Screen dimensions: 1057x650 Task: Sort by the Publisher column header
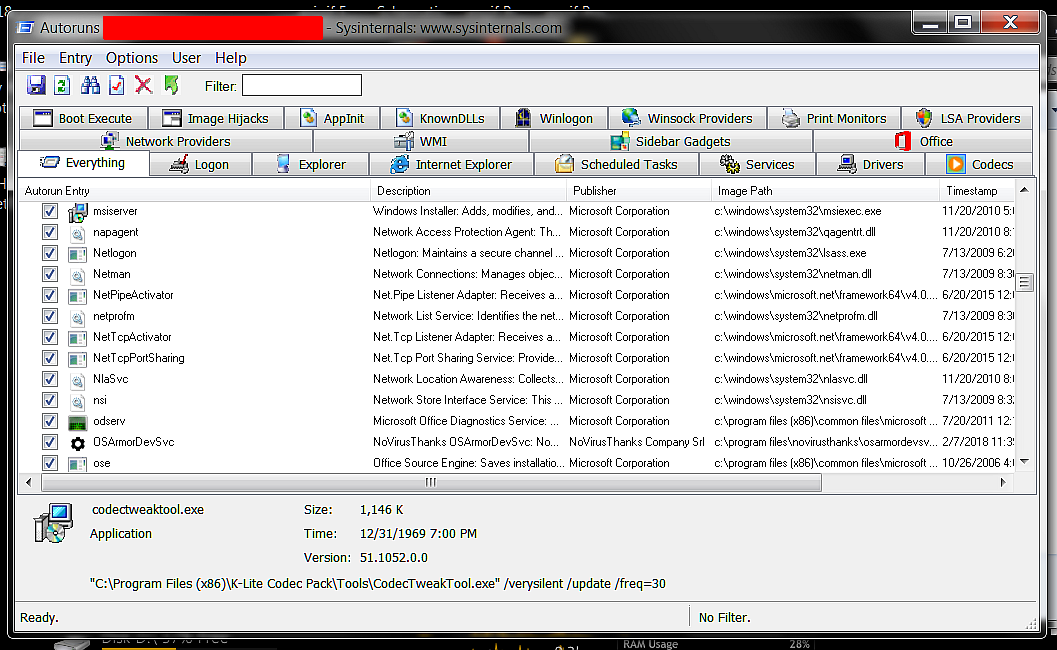click(x=639, y=191)
